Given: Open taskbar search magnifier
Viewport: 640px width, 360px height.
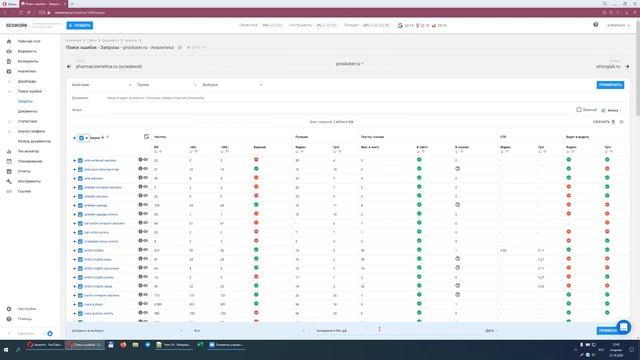Looking at the screenshot, I should 18,350.
